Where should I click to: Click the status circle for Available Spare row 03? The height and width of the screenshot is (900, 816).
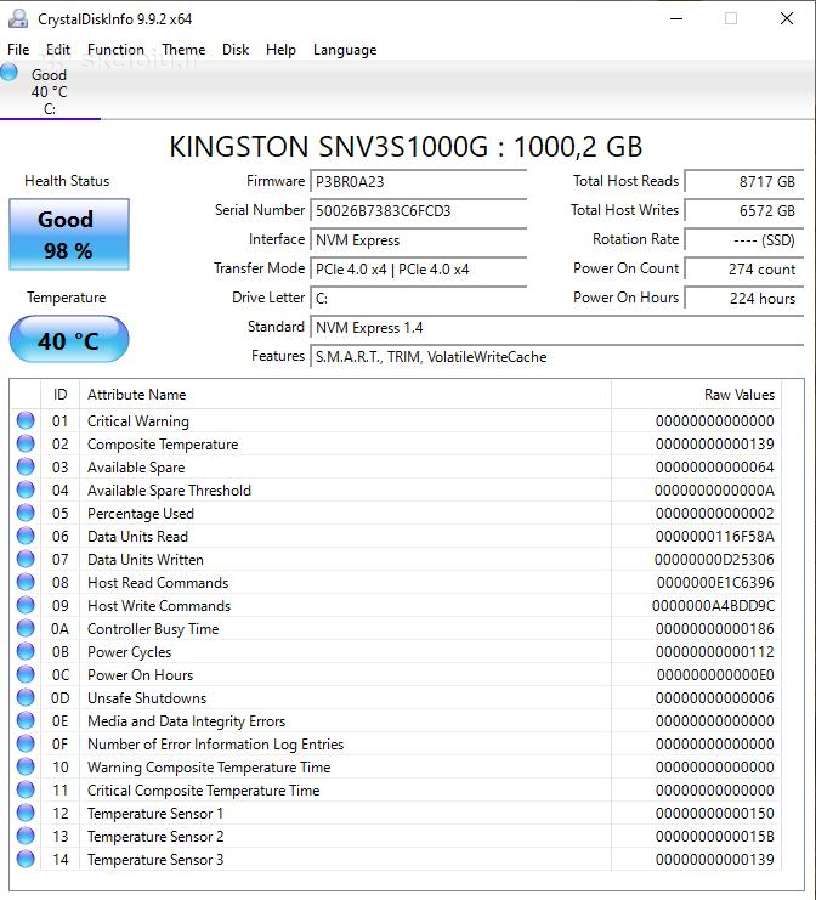pyautogui.click(x=25, y=467)
